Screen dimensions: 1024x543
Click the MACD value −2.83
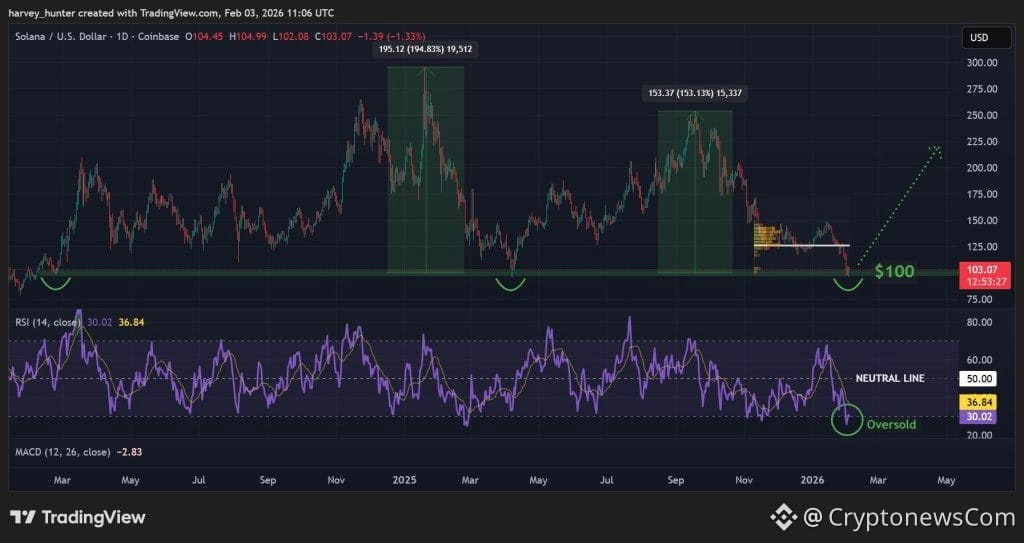pos(129,452)
